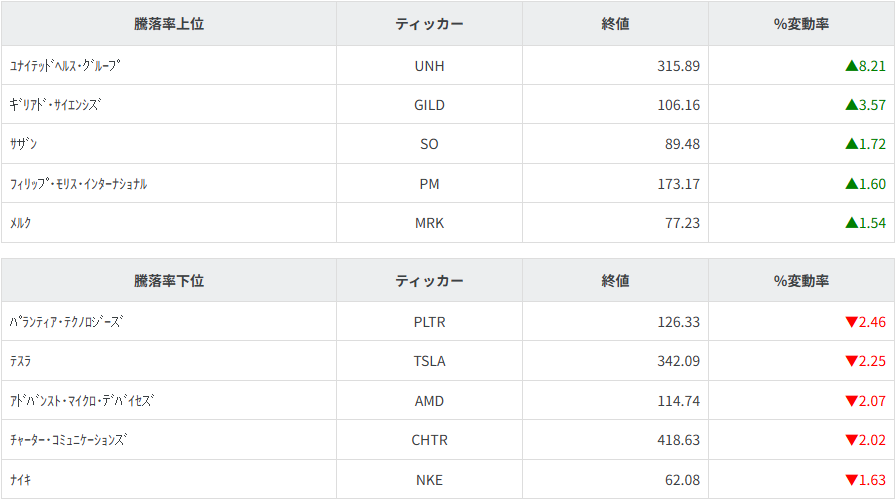Click the red down triangle beside 1.63
896x503 pixels.
[851, 480]
